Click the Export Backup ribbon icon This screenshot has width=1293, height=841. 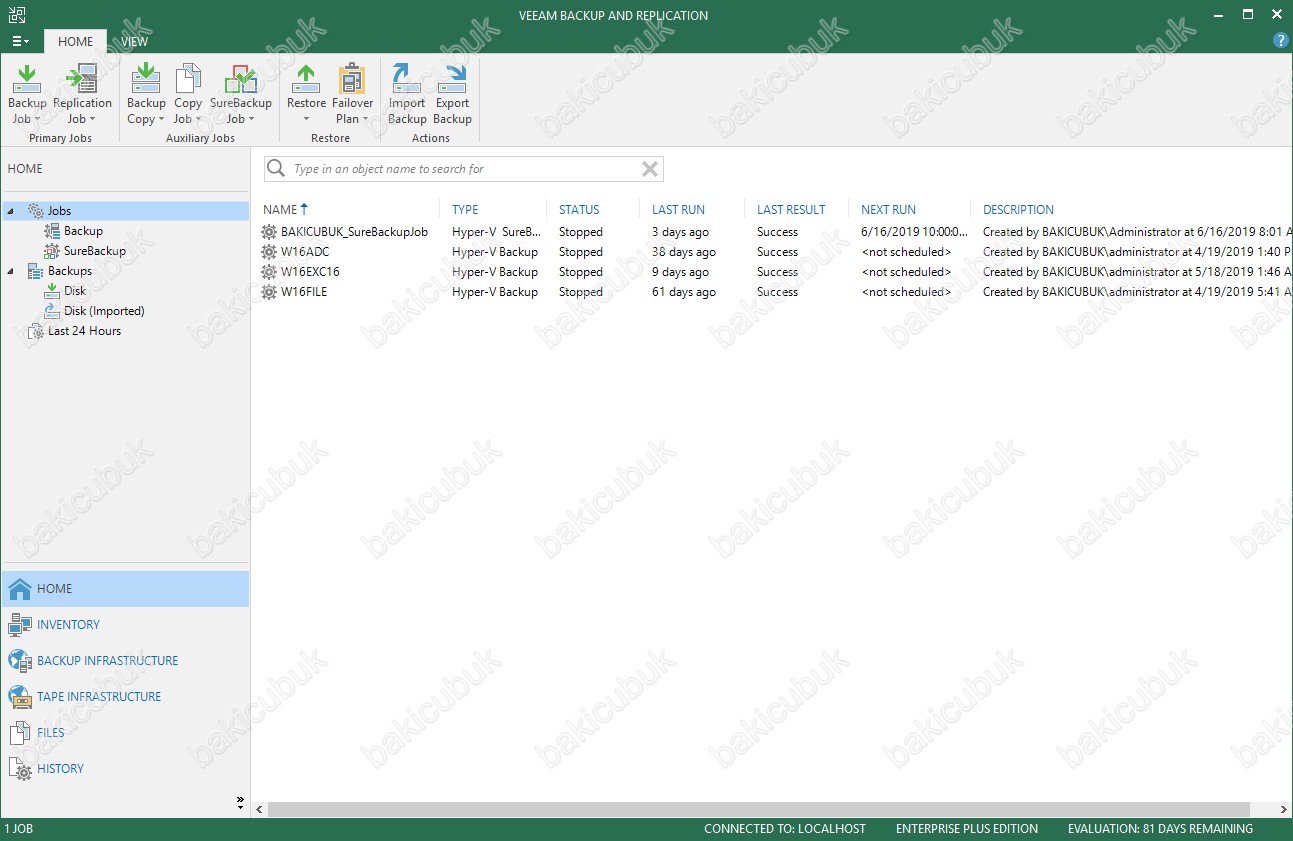(x=452, y=78)
